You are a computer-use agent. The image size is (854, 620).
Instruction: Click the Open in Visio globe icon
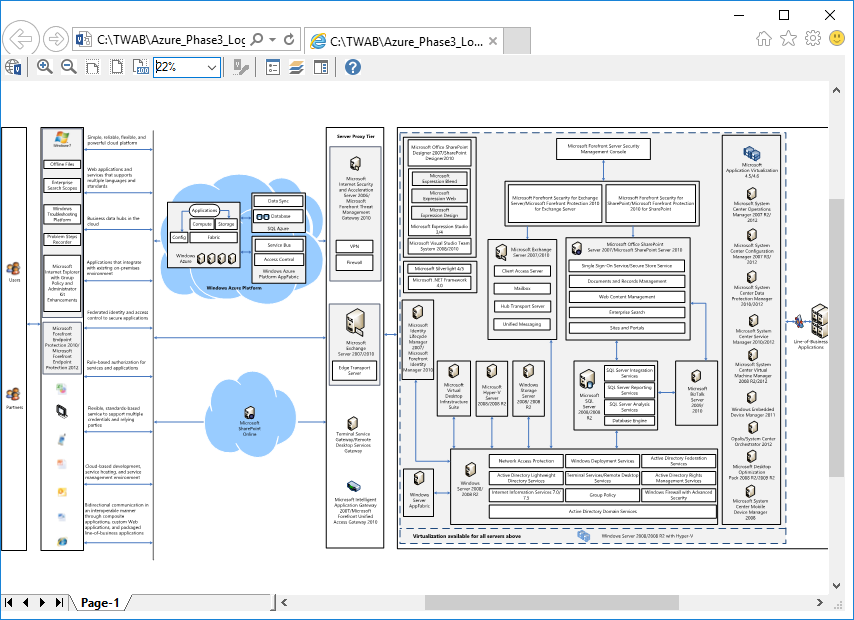[x=14, y=67]
